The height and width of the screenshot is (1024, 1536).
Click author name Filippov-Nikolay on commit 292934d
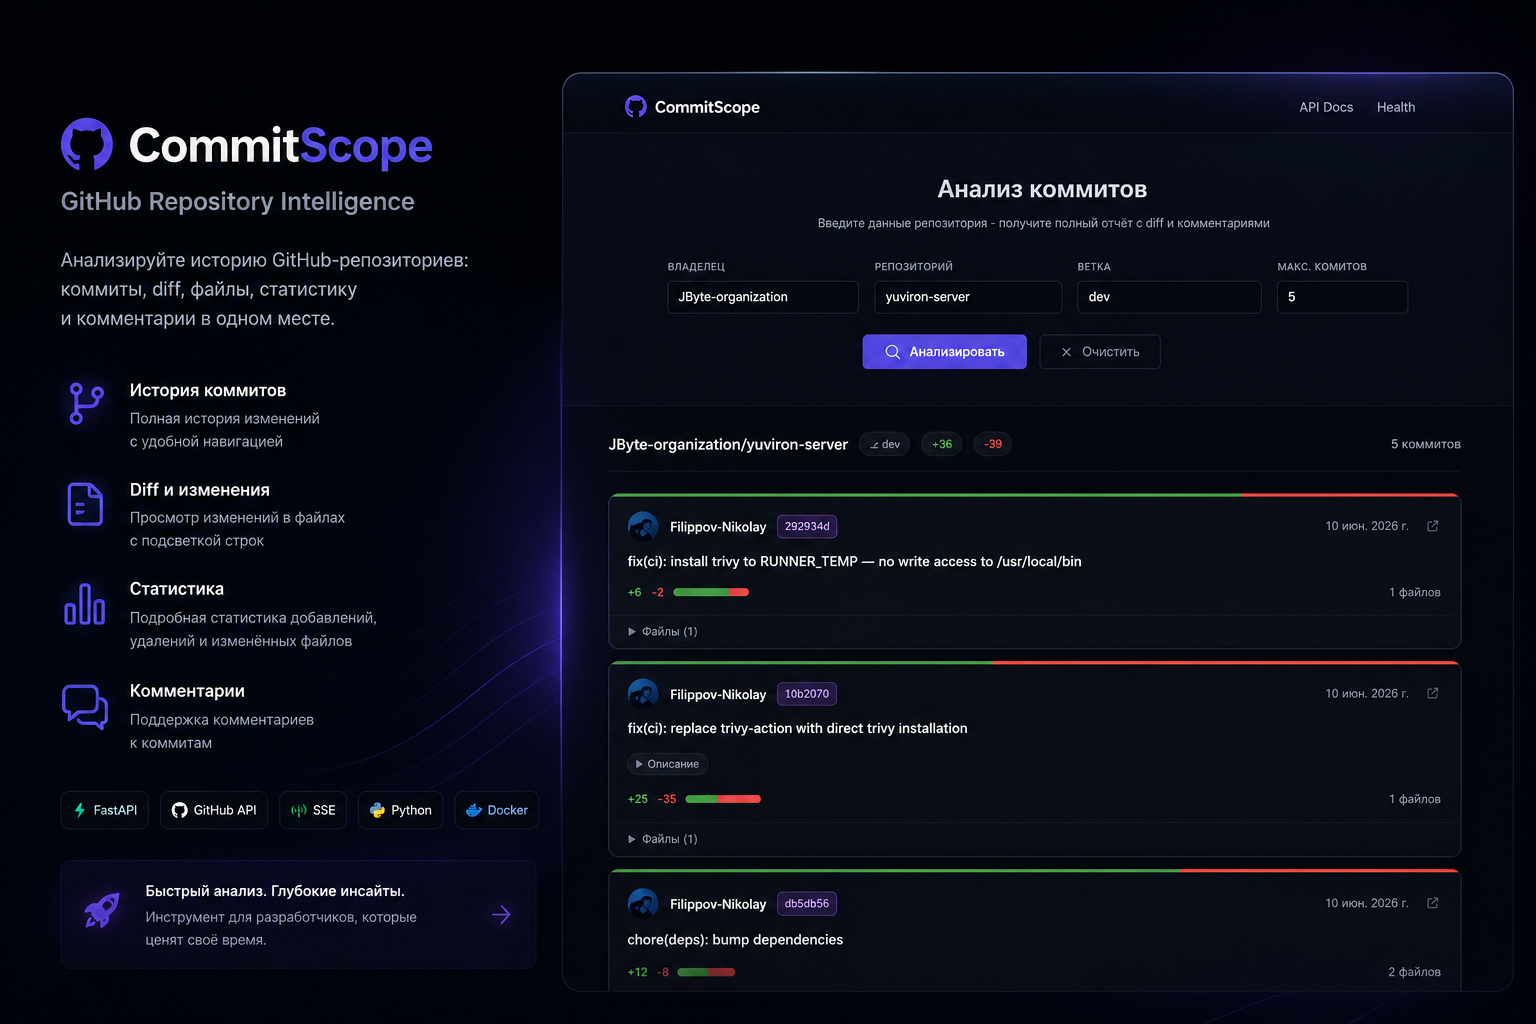[718, 526]
